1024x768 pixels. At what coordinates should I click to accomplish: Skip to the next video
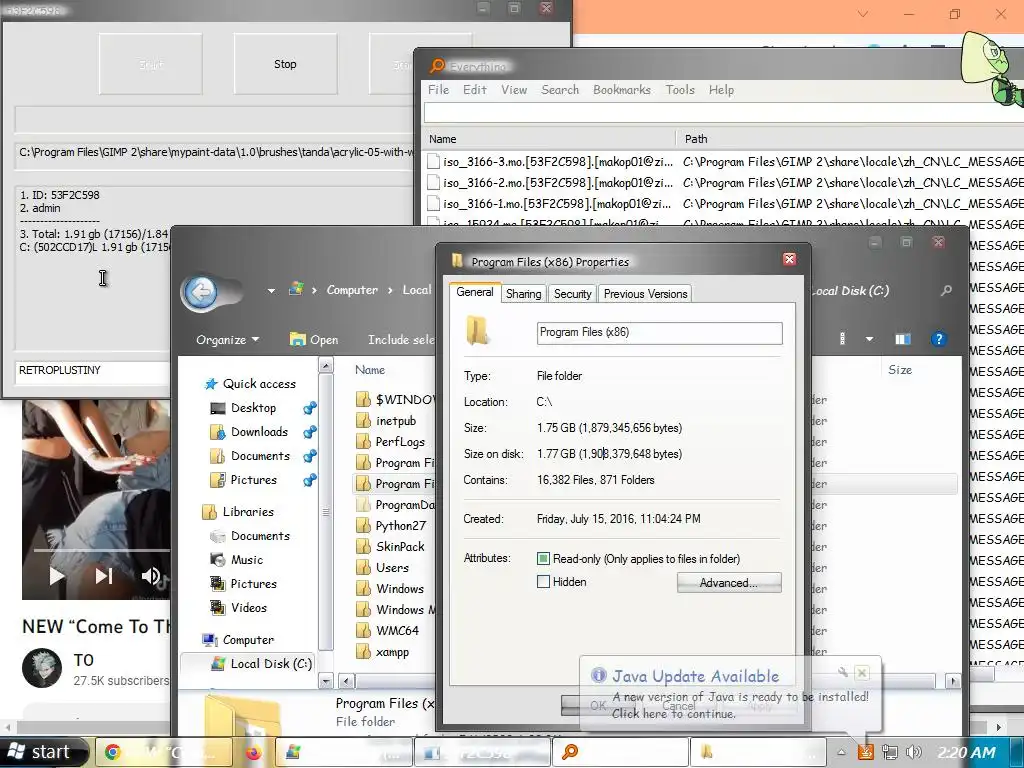click(x=103, y=576)
